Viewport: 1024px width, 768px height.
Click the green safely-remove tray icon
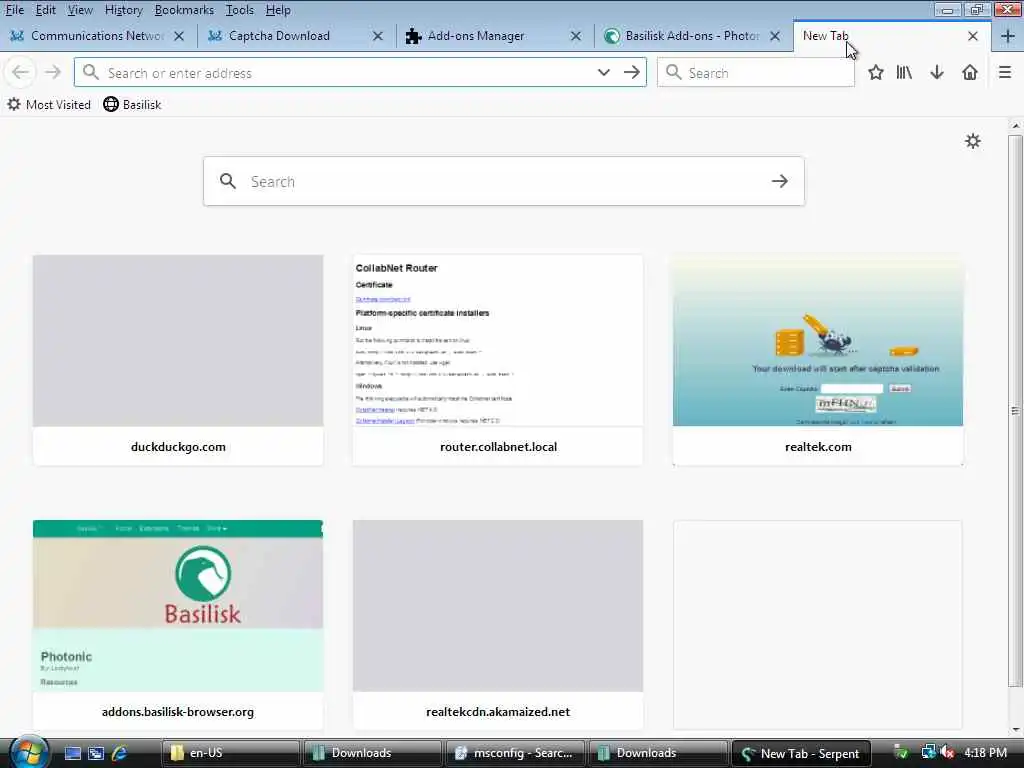pos(901,753)
